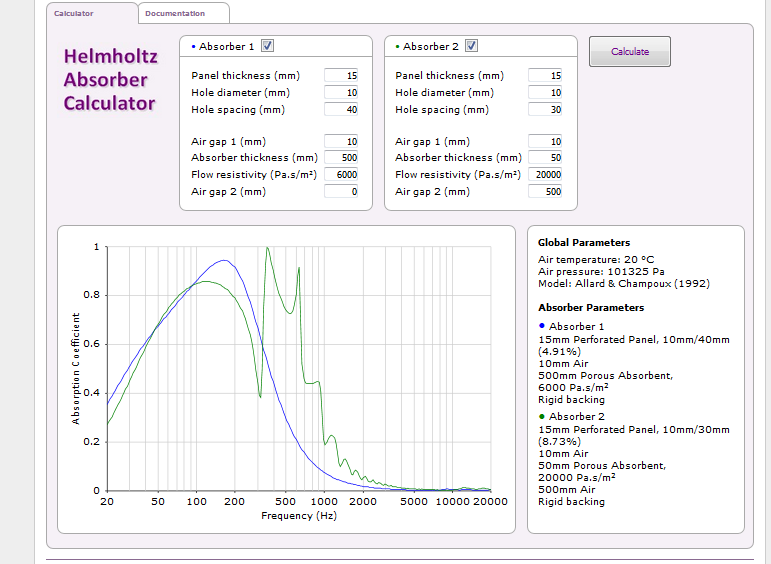The height and width of the screenshot is (564, 771).
Task: Edit Absorber 1 panel thickness field
Action: [x=341, y=75]
